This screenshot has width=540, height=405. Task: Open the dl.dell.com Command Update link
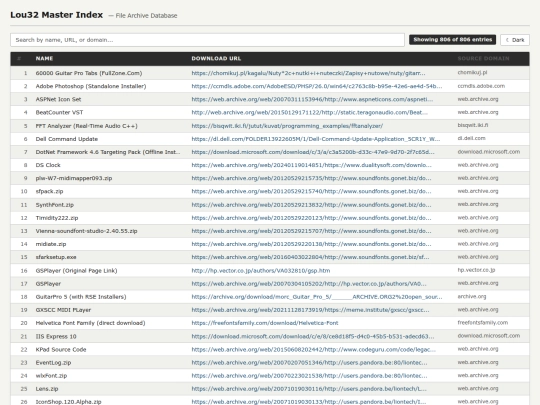316,139
